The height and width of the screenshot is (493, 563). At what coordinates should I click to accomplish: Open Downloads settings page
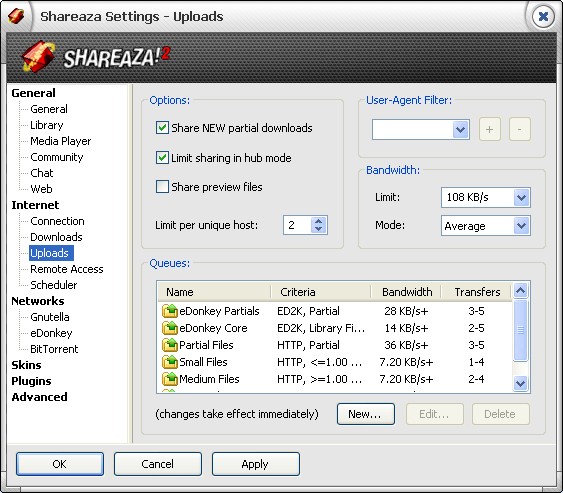[56, 237]
